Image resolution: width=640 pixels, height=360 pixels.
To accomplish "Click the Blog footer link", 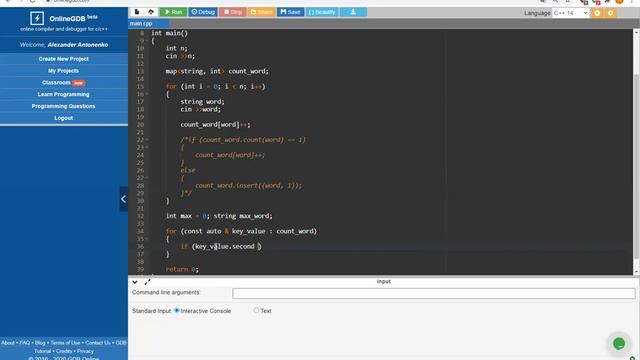I will (40, 343).
